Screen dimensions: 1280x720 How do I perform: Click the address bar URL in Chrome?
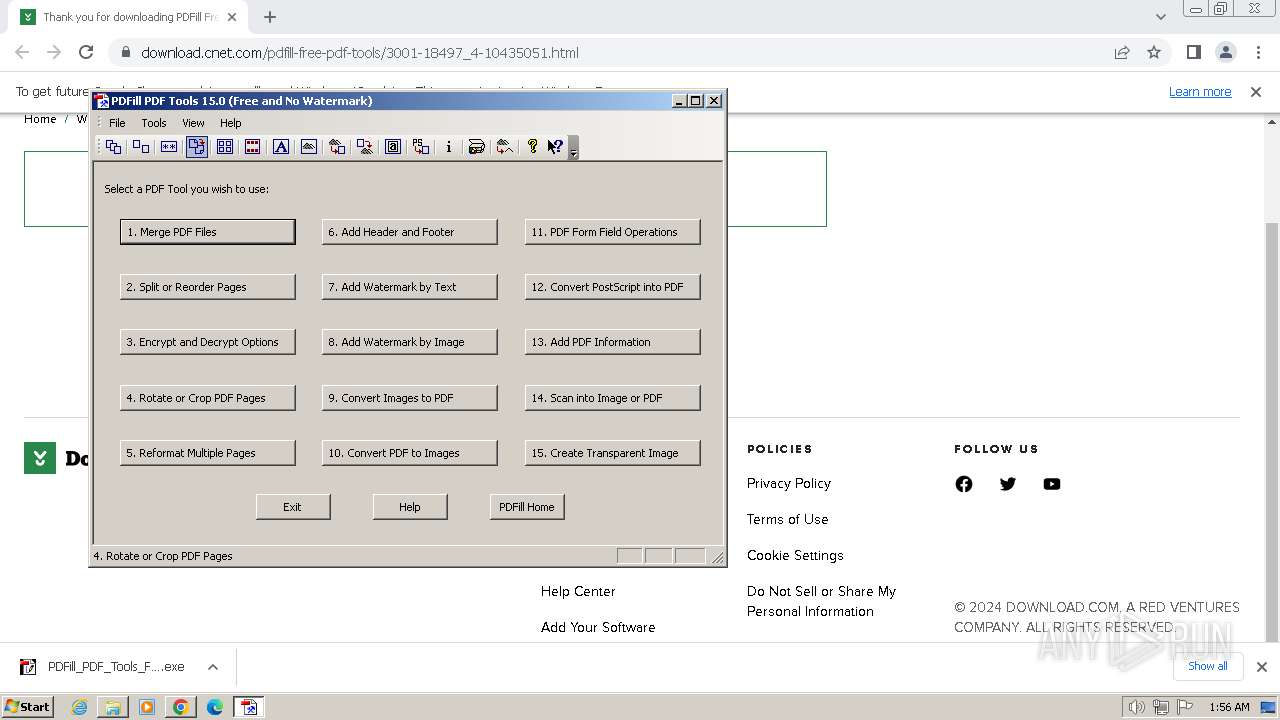(360, 53)
